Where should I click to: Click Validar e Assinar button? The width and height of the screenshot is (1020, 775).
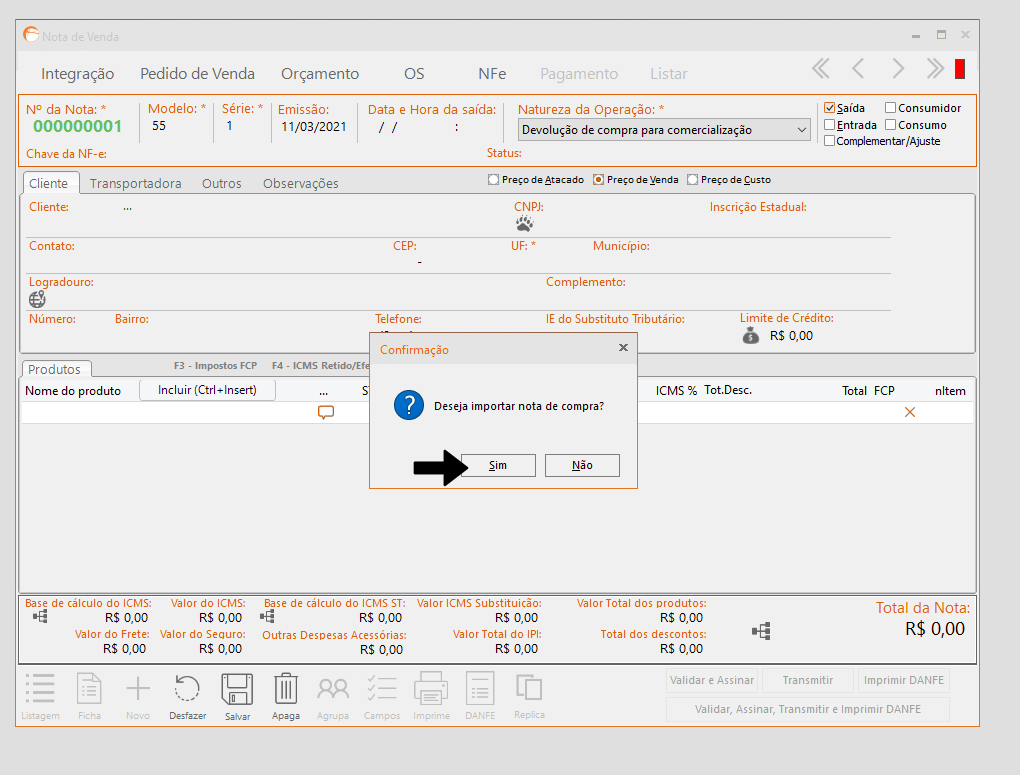point(712,680)
